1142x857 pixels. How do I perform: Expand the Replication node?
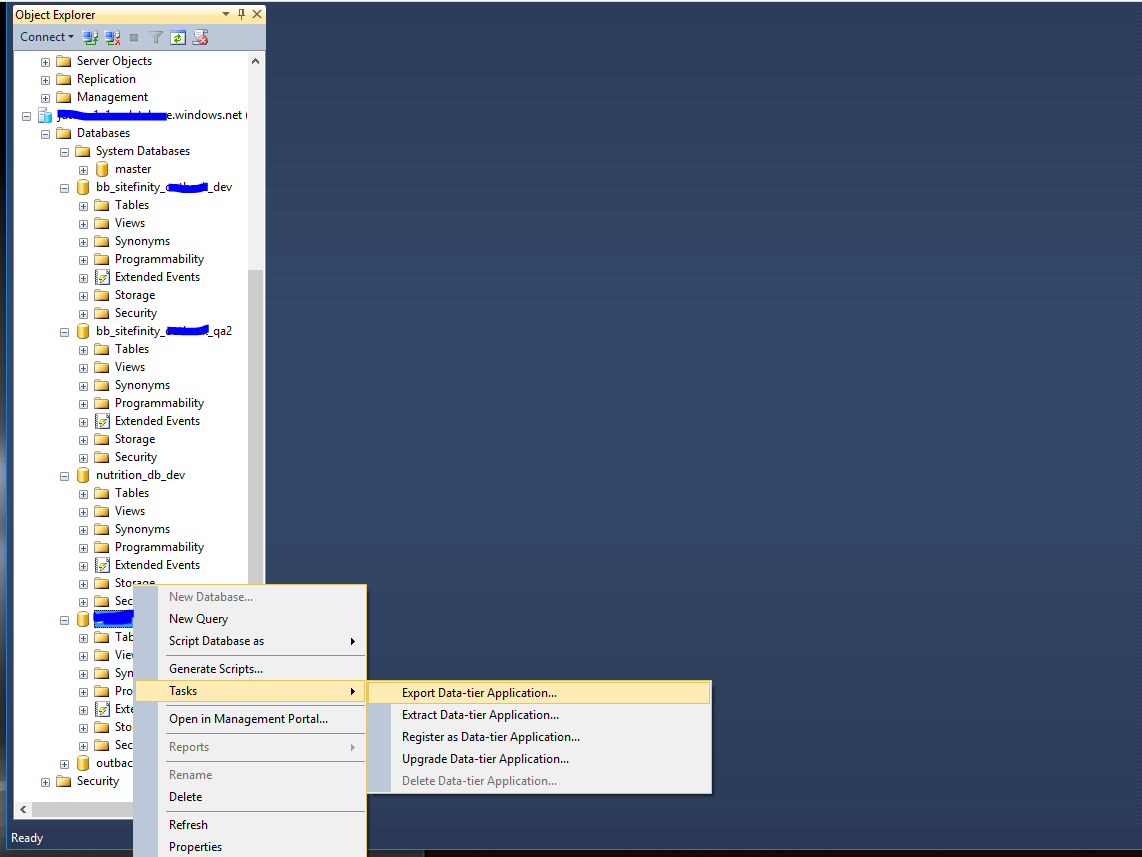click(x=44, y=78)
